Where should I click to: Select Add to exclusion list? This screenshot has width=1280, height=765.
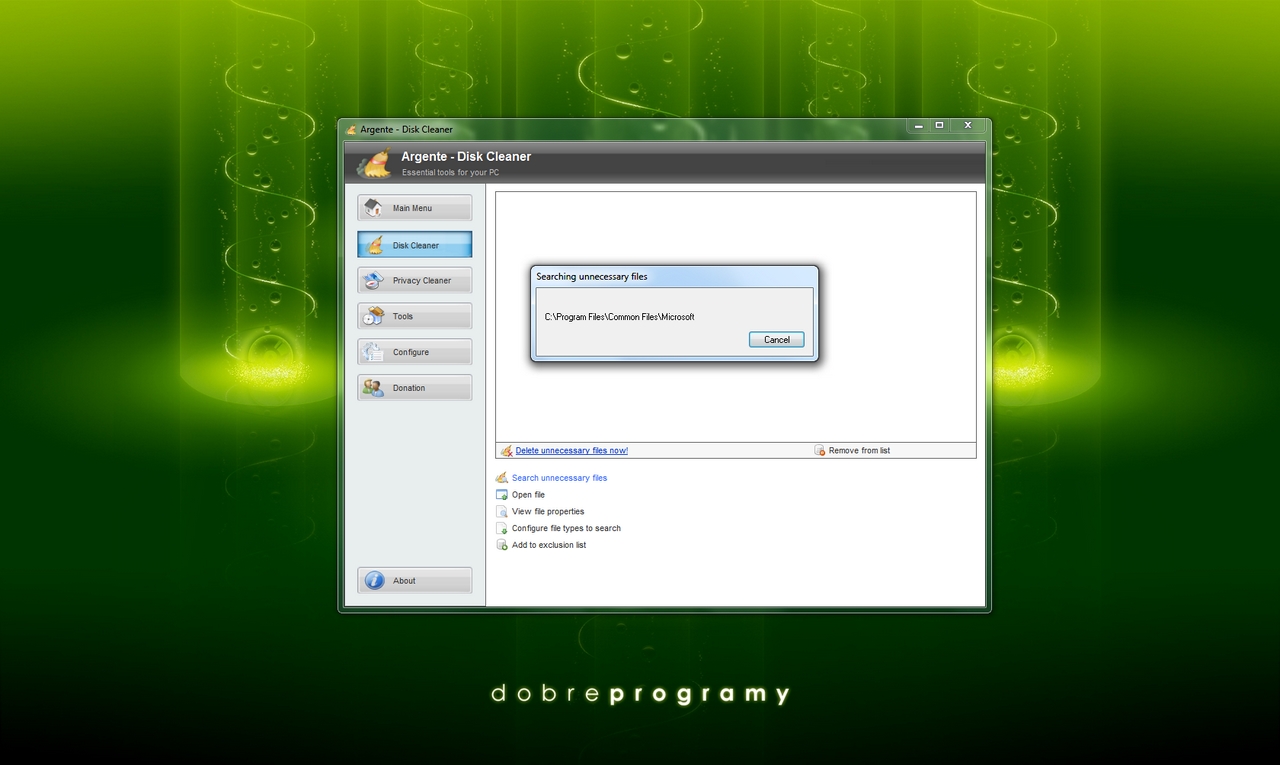548,545
